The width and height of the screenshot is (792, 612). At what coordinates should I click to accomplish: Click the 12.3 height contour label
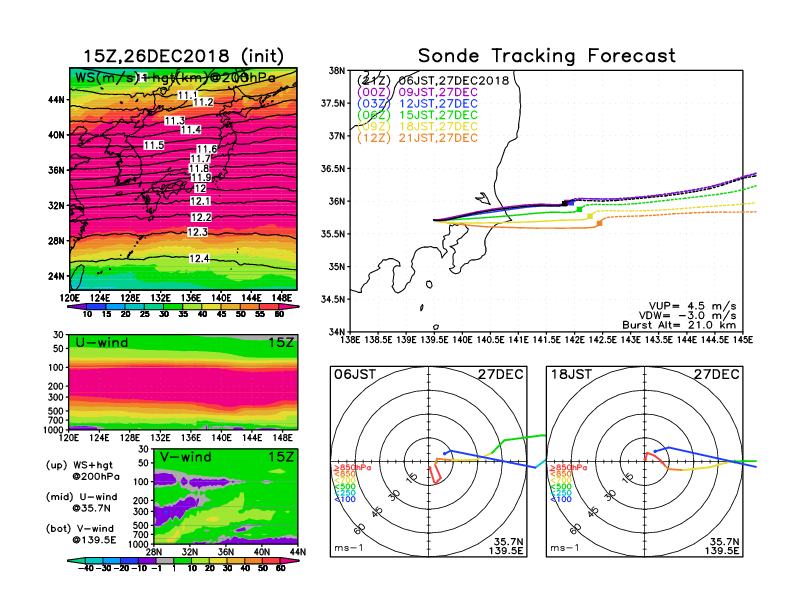click(197, 232)
